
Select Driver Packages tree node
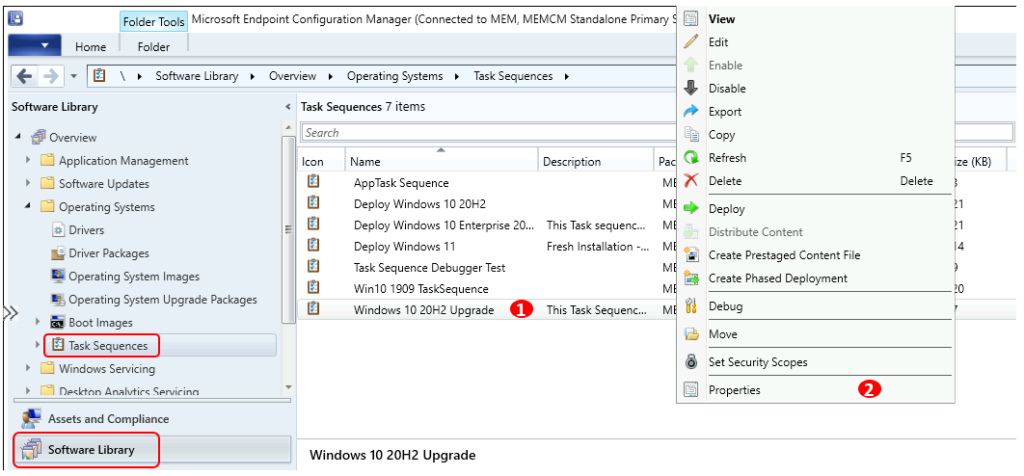pos(108,253)
